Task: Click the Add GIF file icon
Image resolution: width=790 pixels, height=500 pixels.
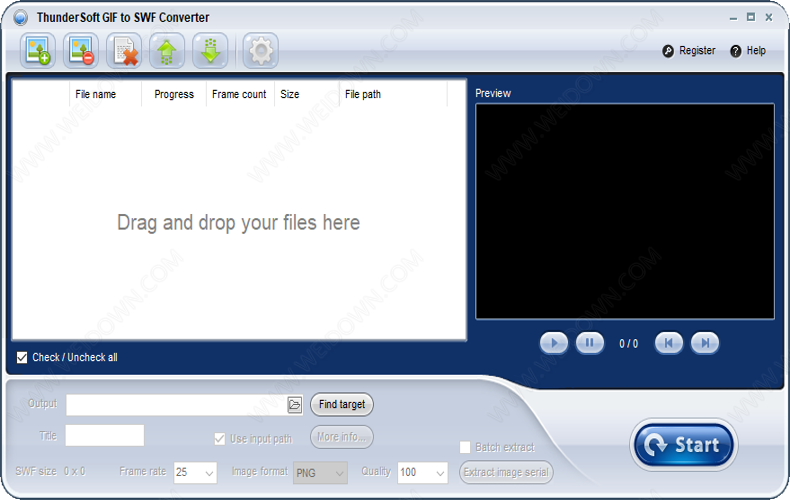Action: tap(40, 51)
